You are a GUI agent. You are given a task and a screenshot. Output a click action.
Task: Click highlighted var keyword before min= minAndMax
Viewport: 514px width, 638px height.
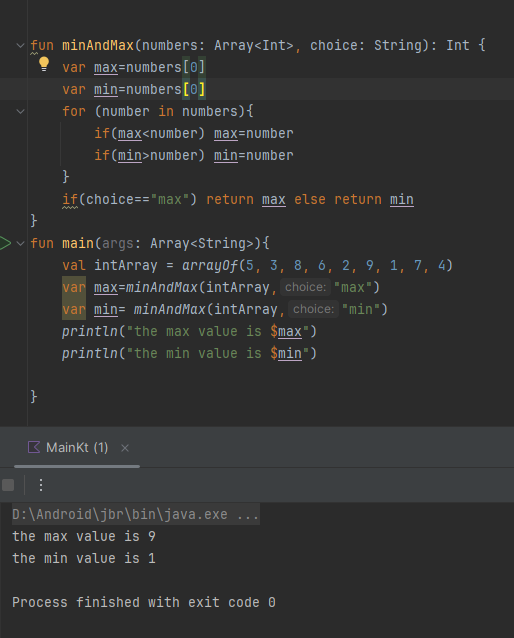(x=74, y=309)
